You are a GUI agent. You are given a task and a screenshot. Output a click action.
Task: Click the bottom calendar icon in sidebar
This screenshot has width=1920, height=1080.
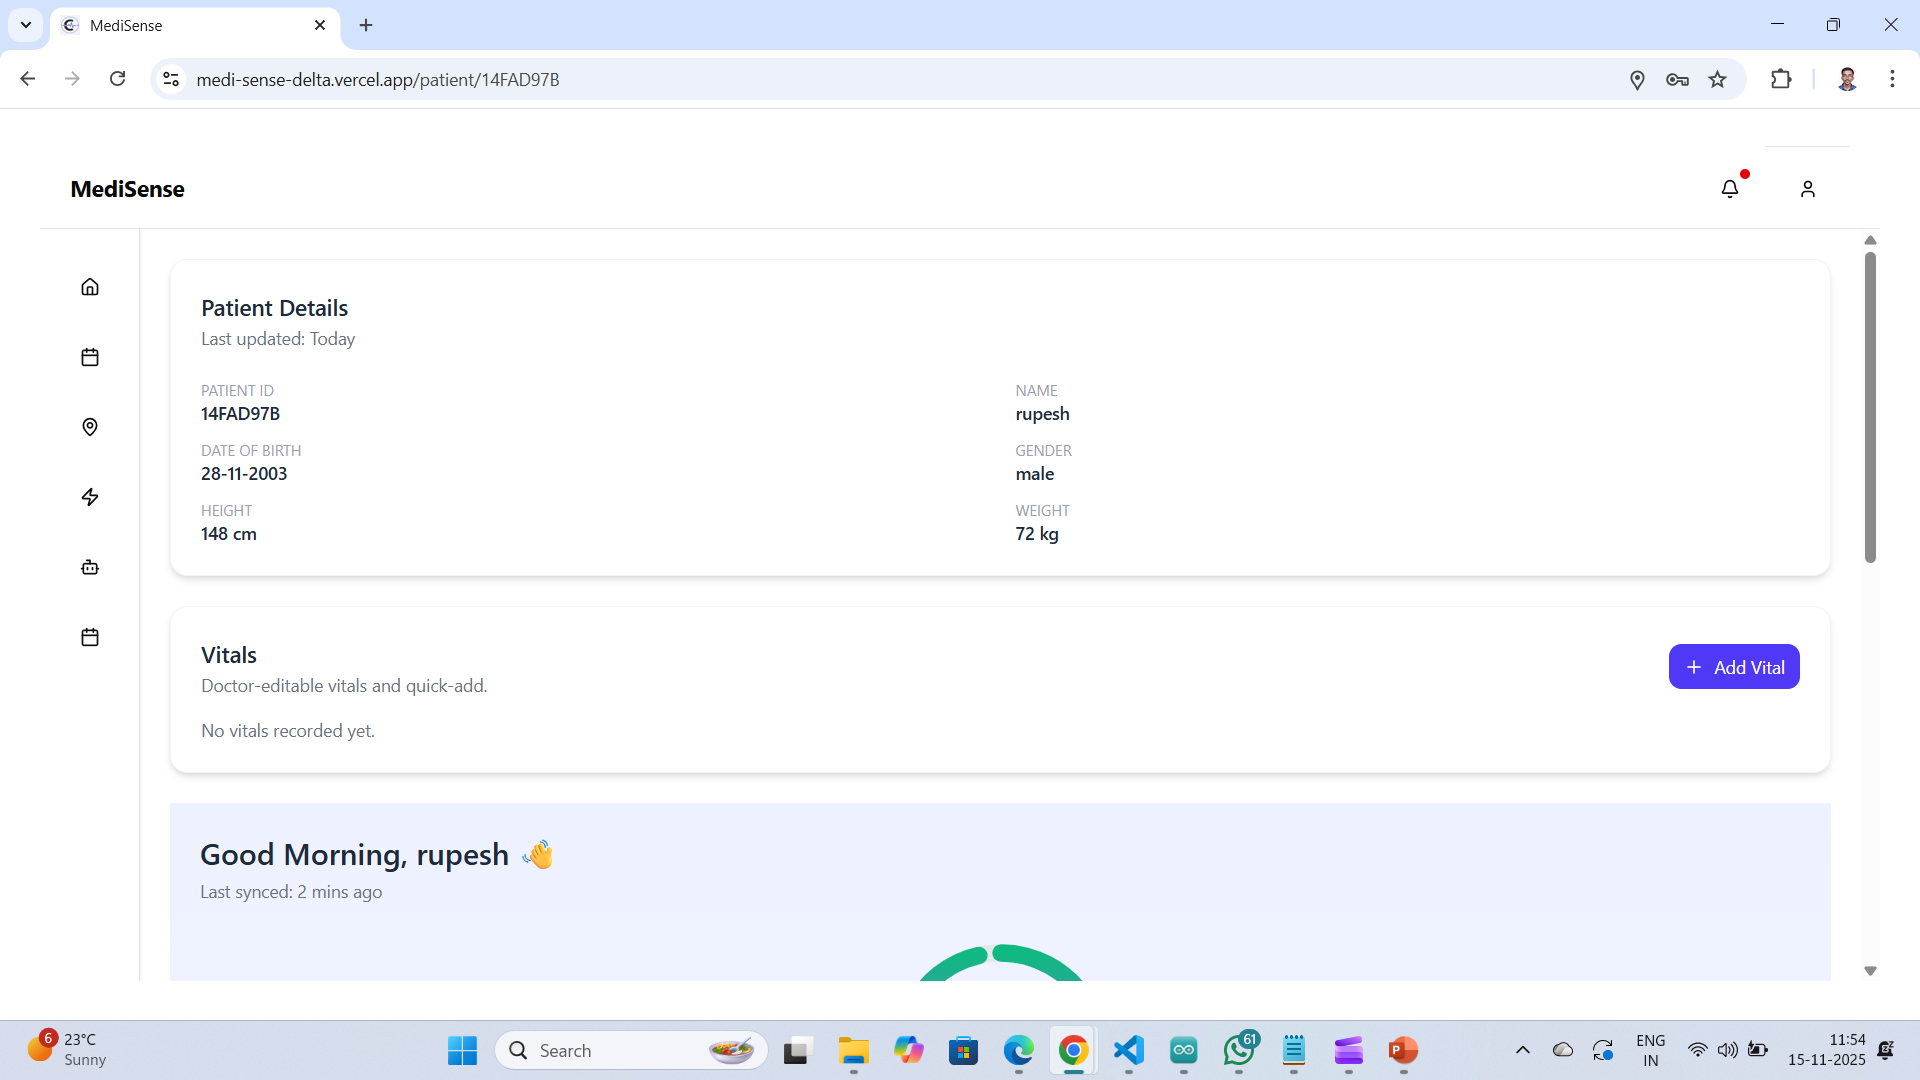90,637
